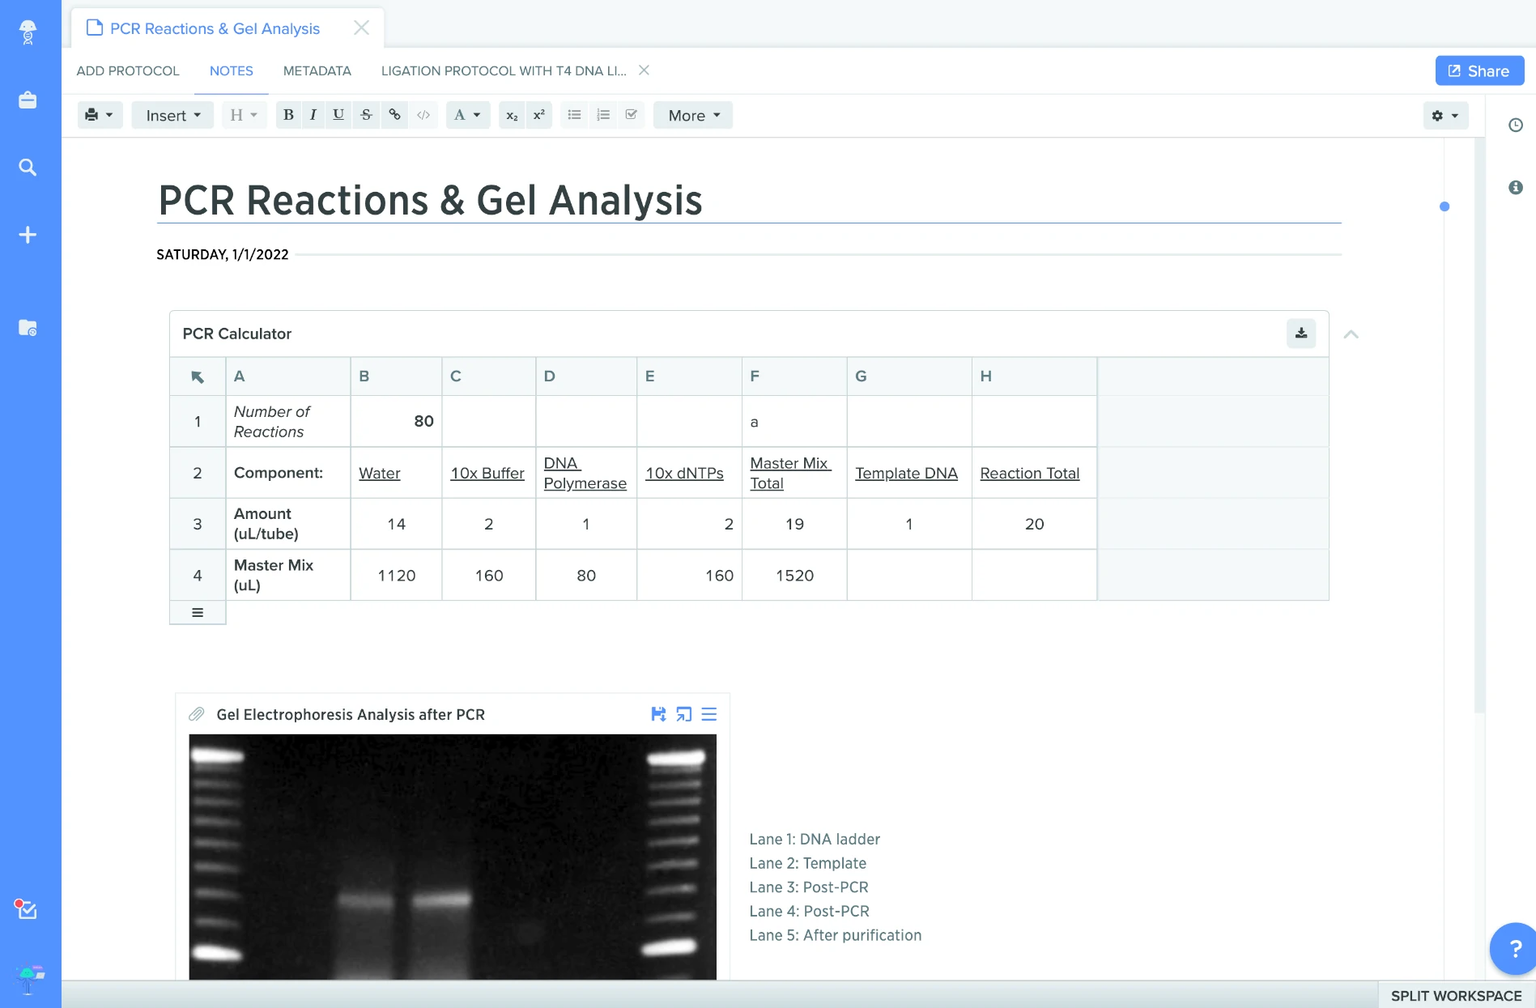Toggle underline text formatting
This screenshot has height=1008, width=1536.
[339, 115]
